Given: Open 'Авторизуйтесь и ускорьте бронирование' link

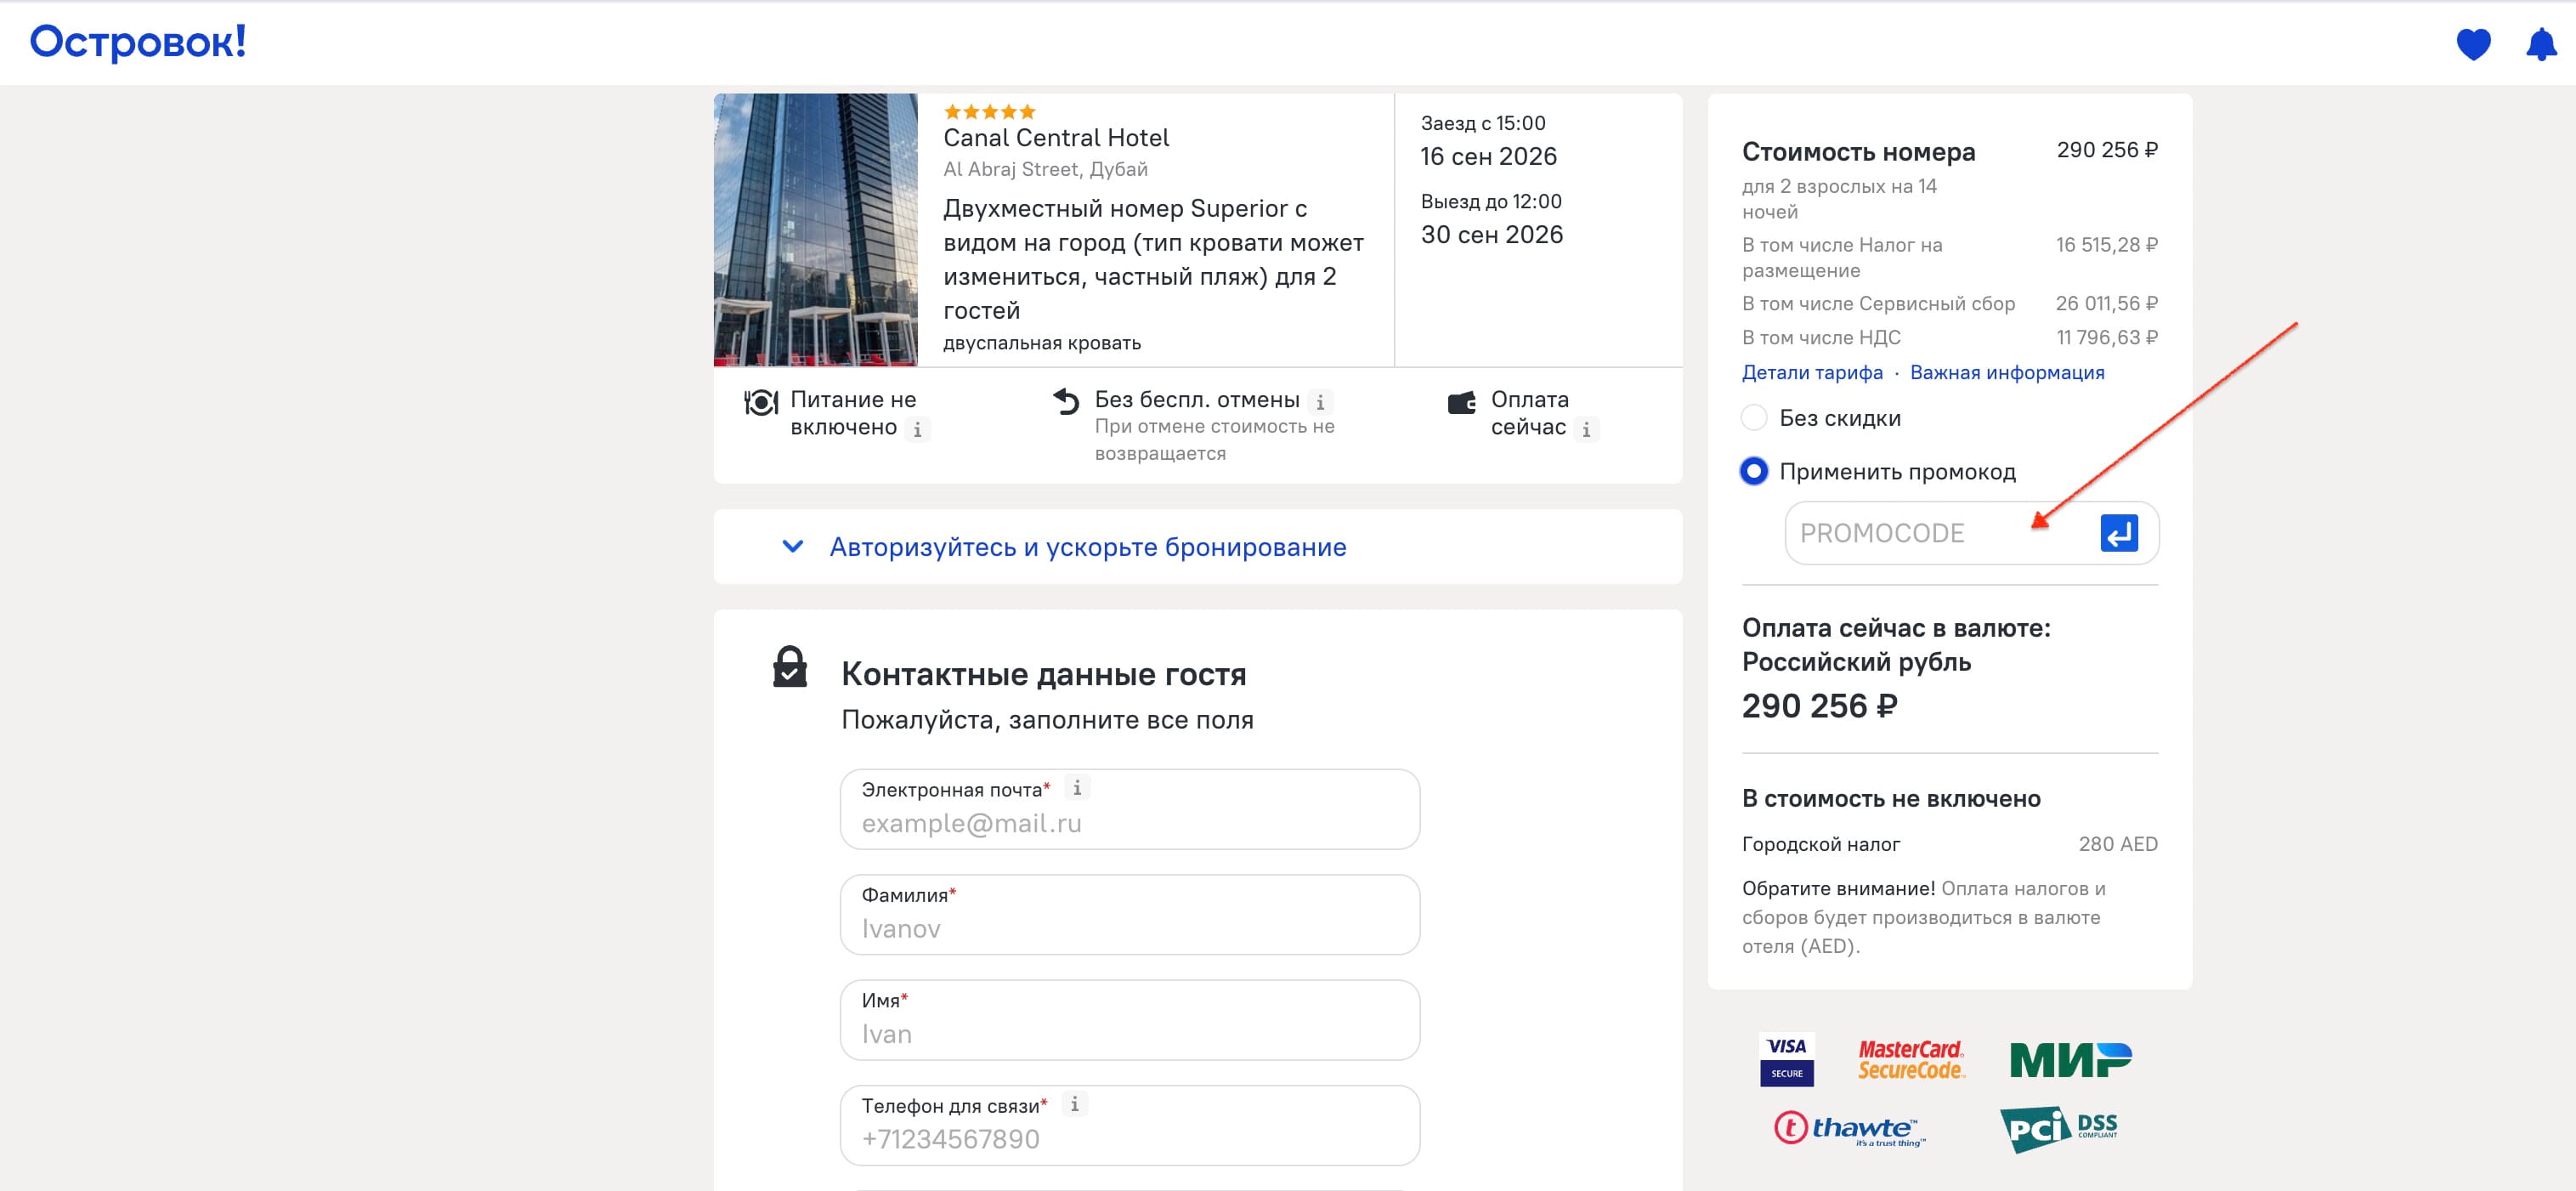Looking at the screenshot, I should click(x=1087, y=547).
